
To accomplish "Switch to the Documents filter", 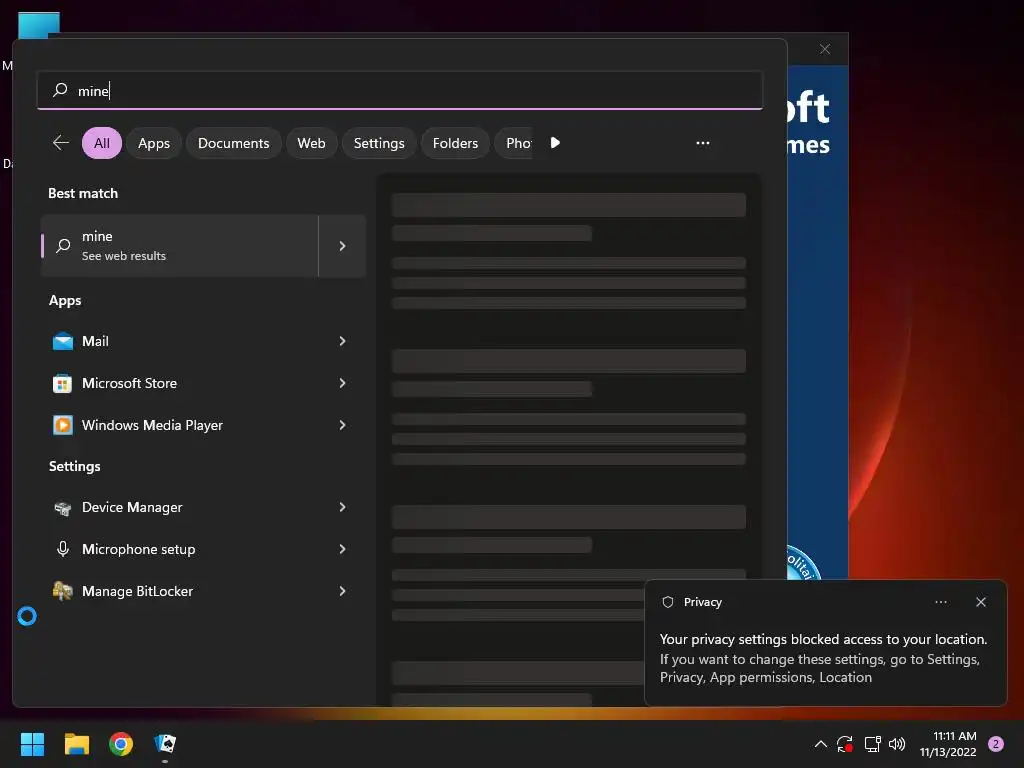I will tap(234, 143).
